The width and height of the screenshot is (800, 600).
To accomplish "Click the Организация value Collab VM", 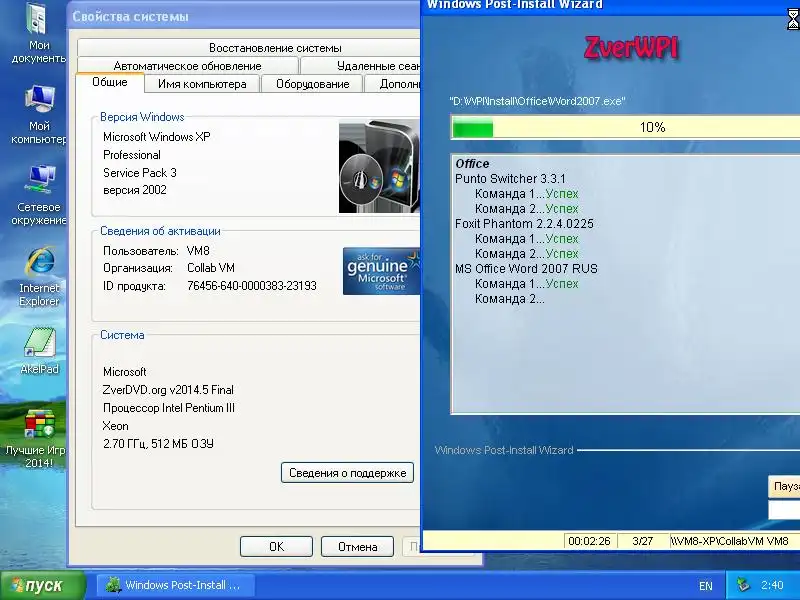I will click(x=211, y=268).
